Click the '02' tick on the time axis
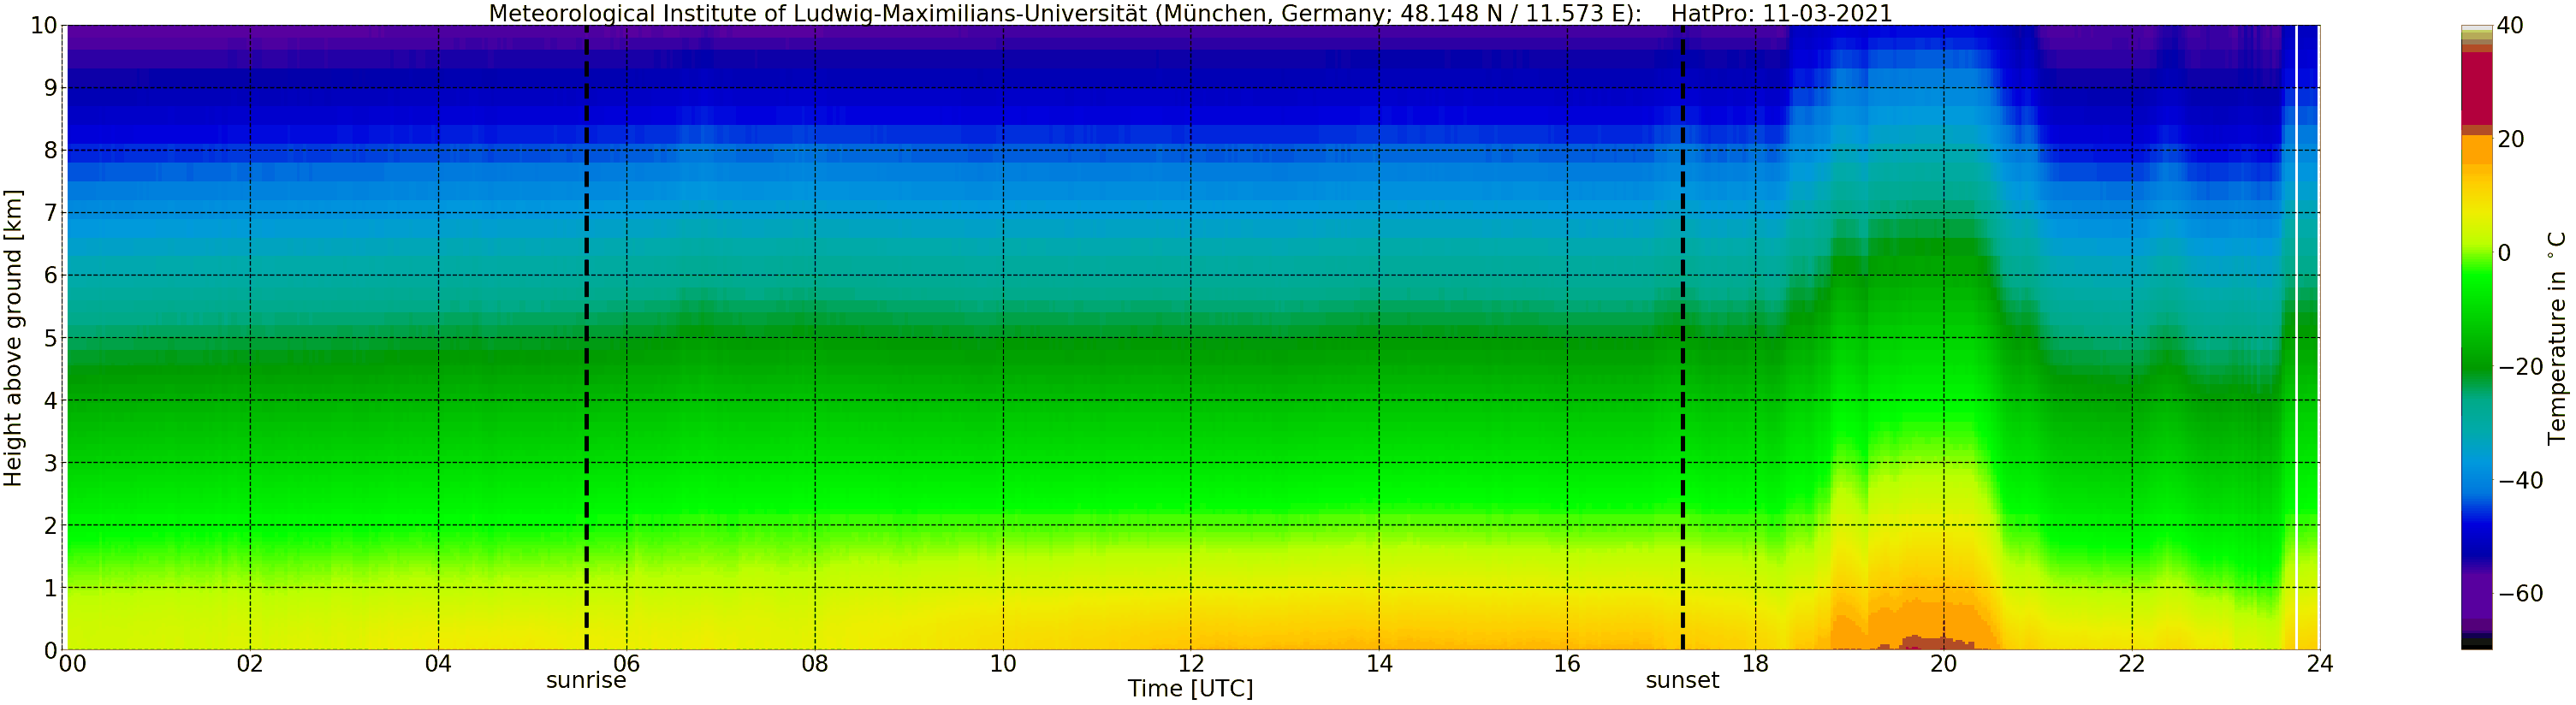2576x705 pixels. point(250,664)
